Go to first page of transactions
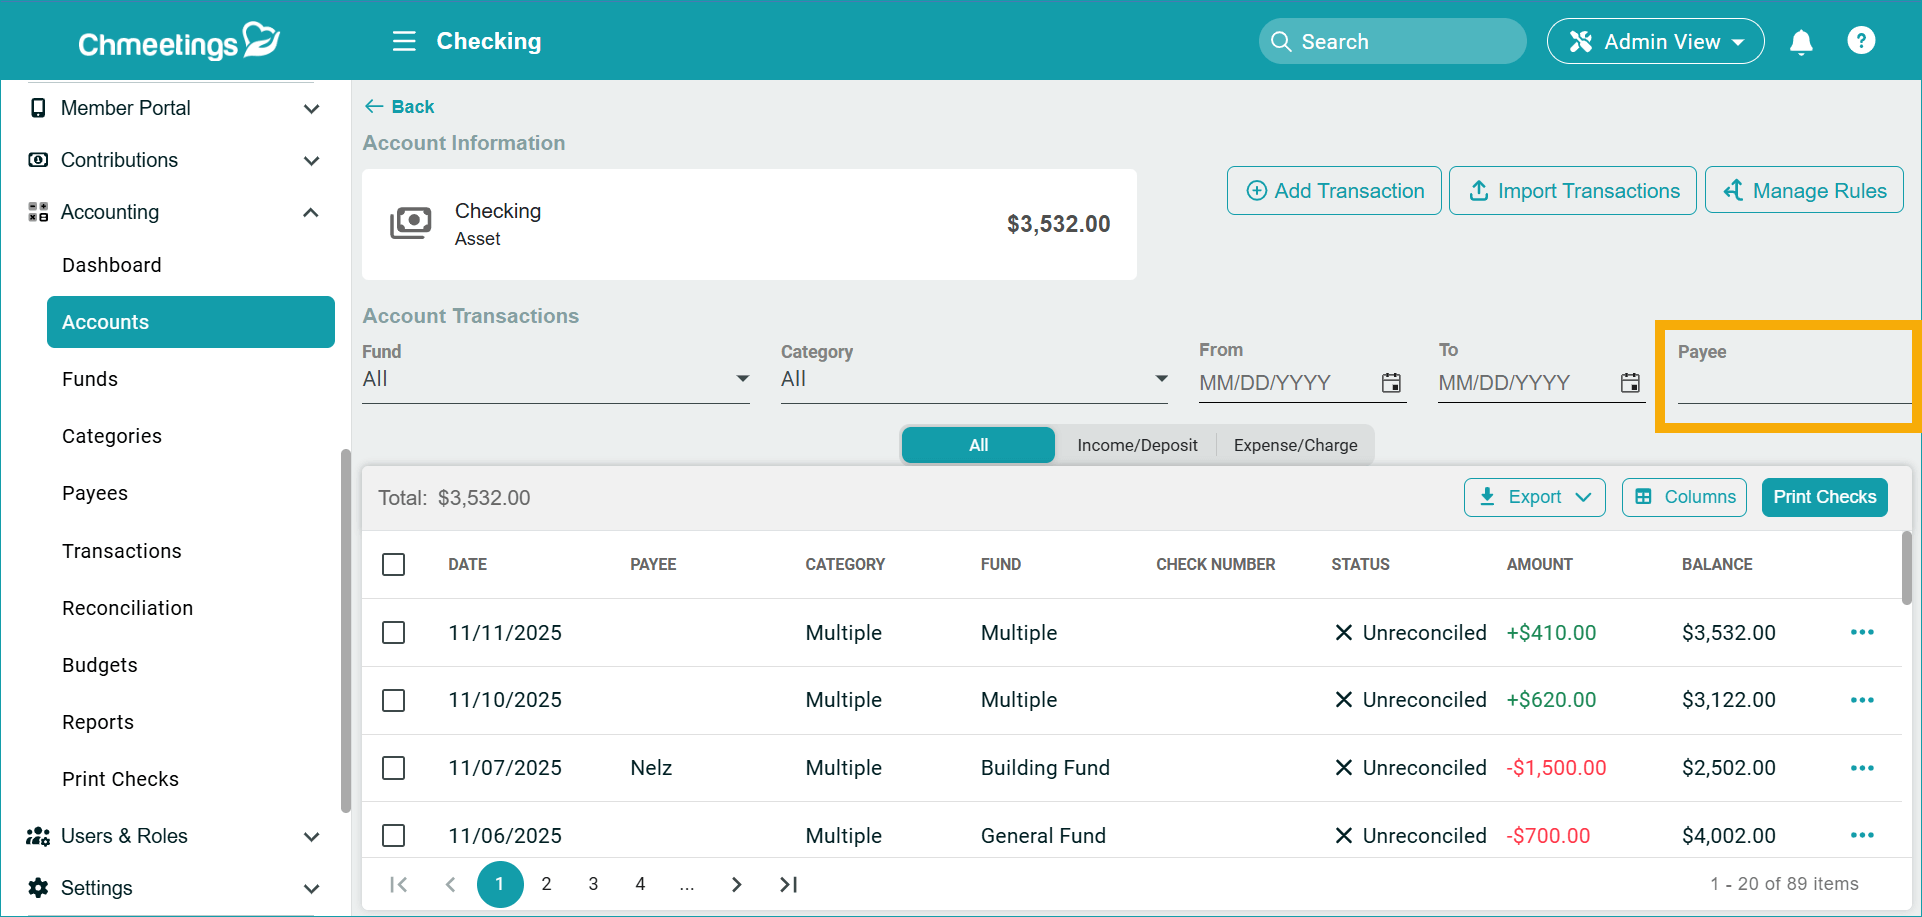Image resolution: width=1922 pixels, height=917 pixels. point(398,884)
